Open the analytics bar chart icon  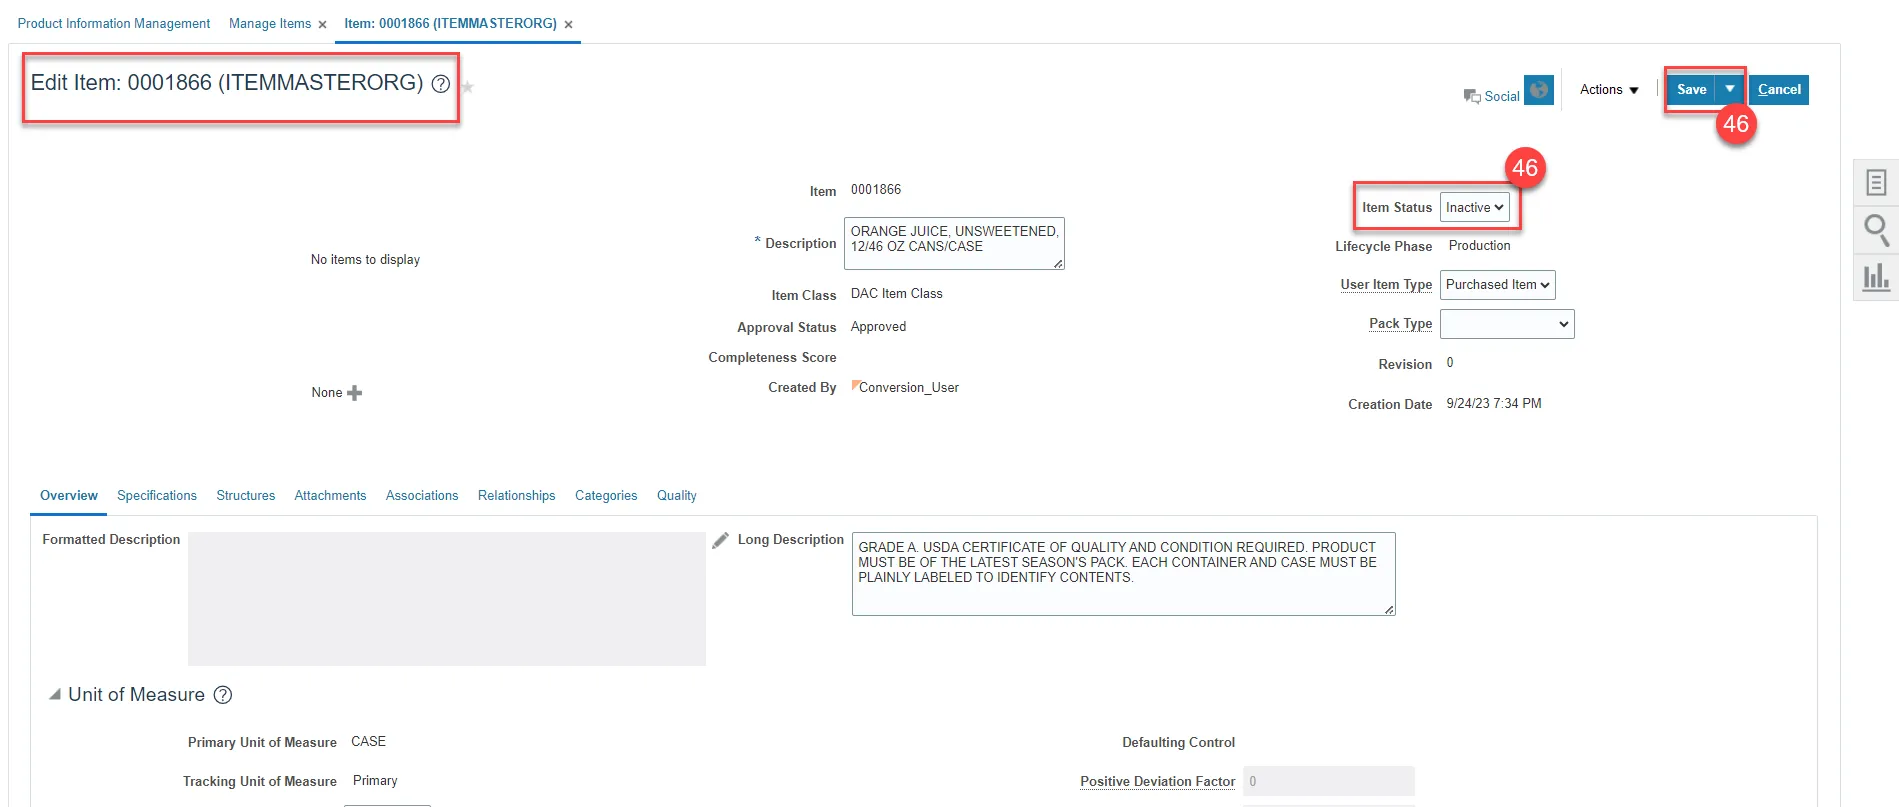(1876, 277)
